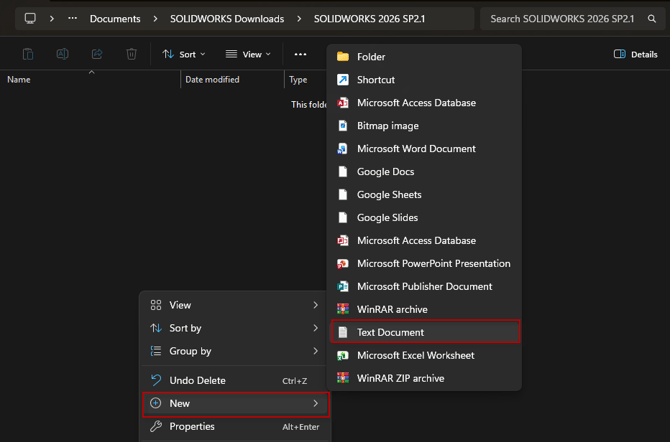Click the New plus circle icon
This screenshot has width=670, height=442.
(x=156, y=403)
